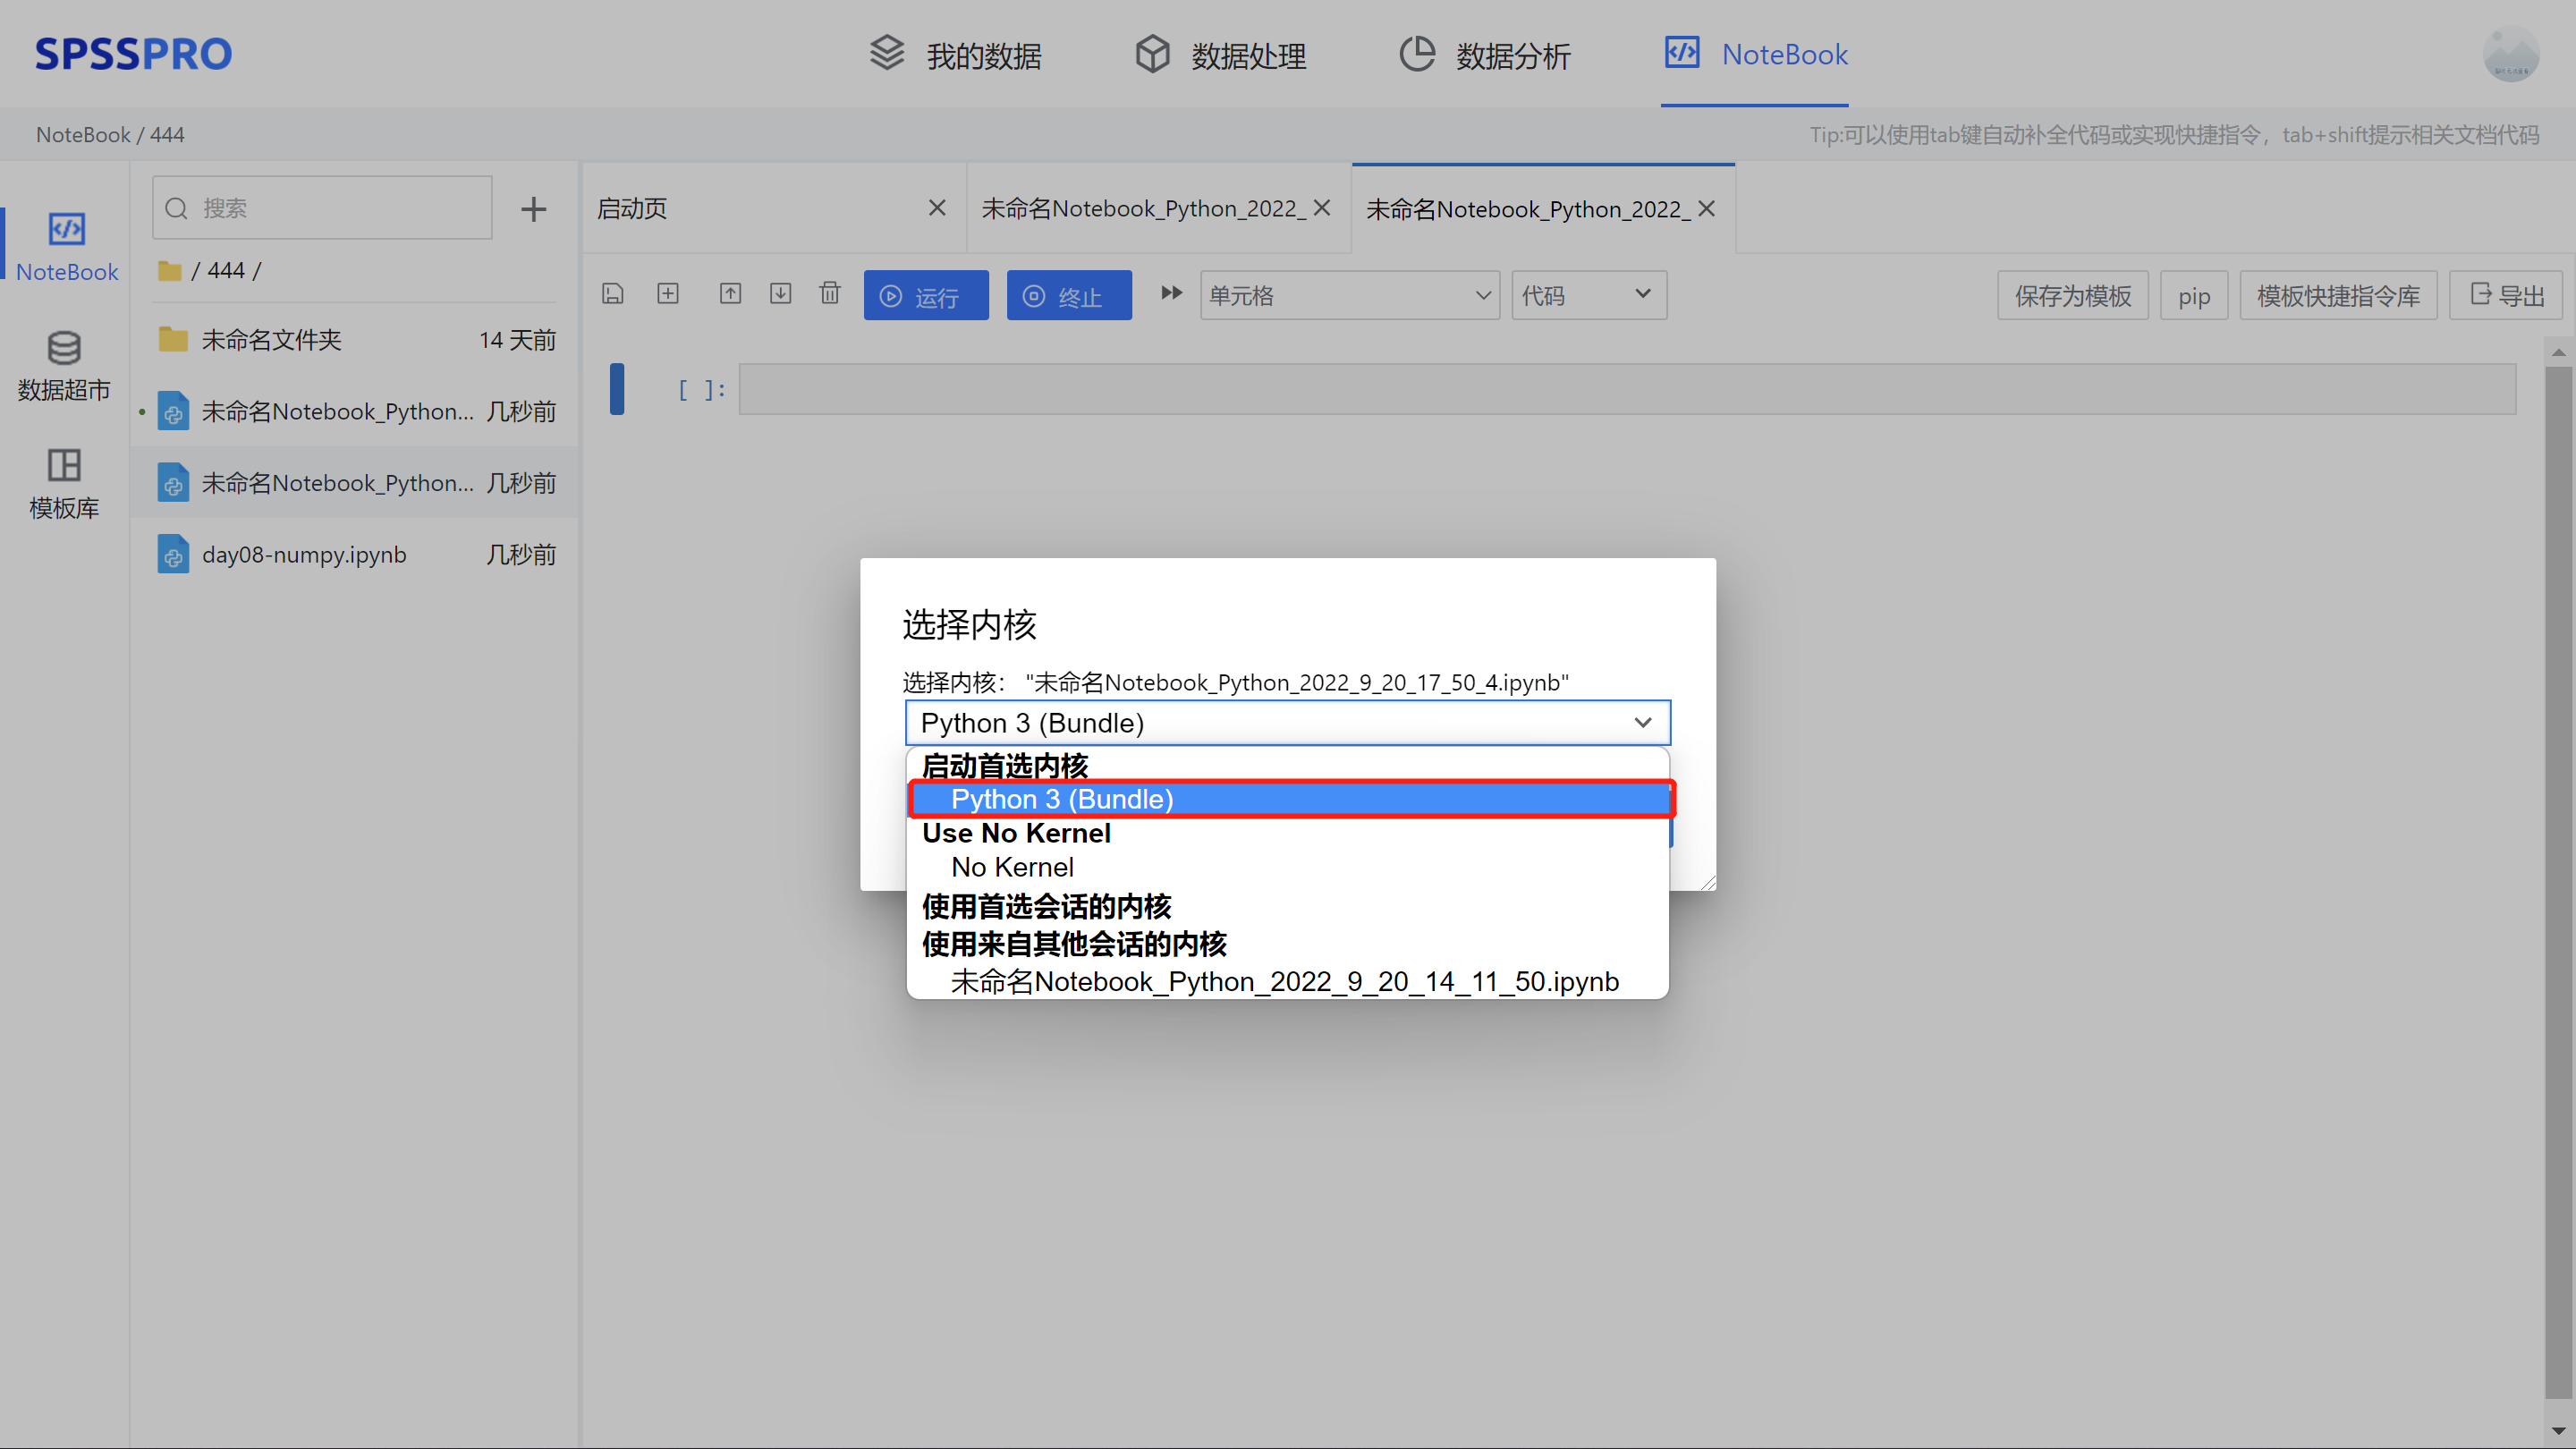The image size is (2576, 1449).
Task: Open the 代码 cell type dropdown
Action: (x=1588, y=295)
